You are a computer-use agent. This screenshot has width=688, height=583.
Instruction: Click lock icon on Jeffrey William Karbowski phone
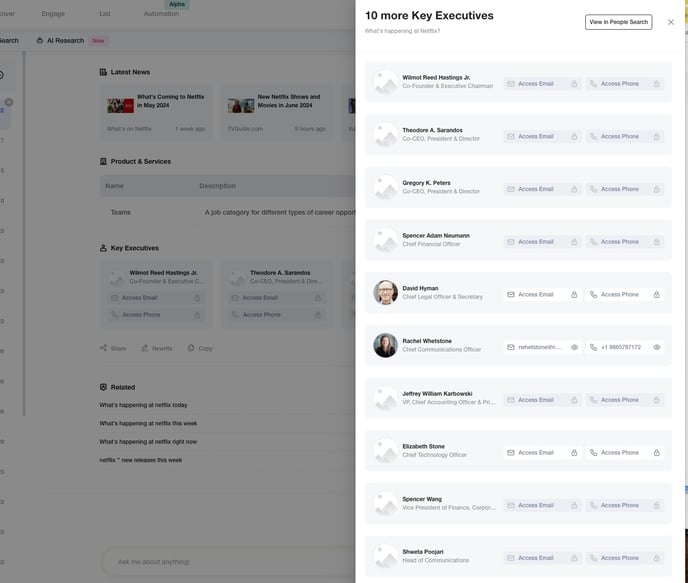tap(656, 400)
